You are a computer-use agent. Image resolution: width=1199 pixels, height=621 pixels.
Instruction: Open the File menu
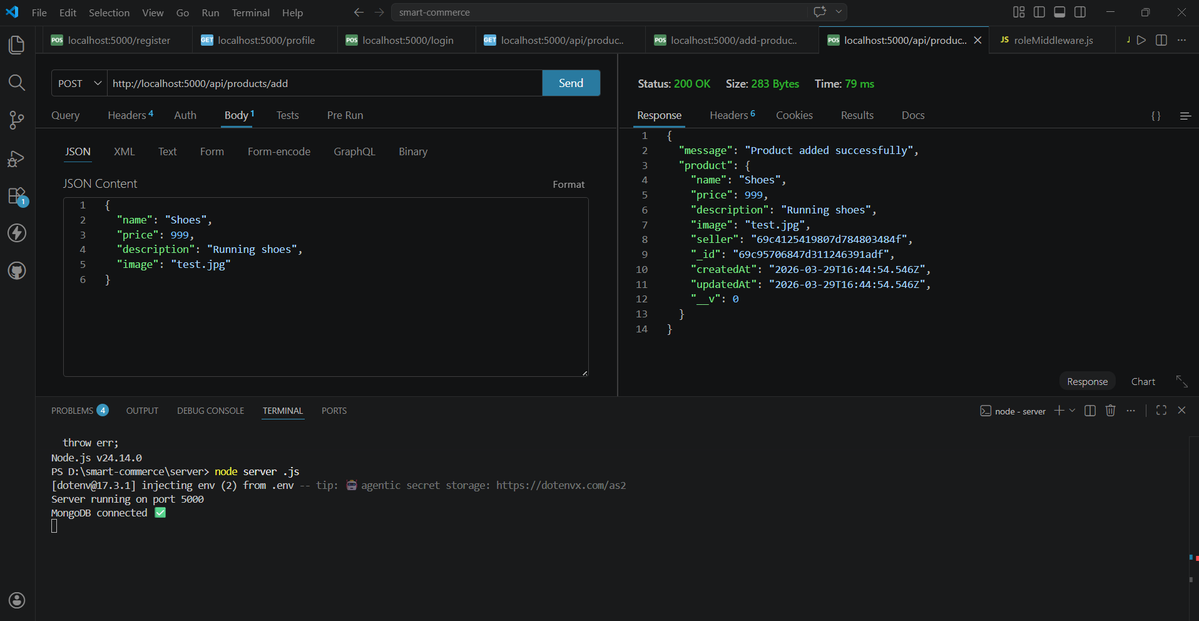tap(39, 13)
